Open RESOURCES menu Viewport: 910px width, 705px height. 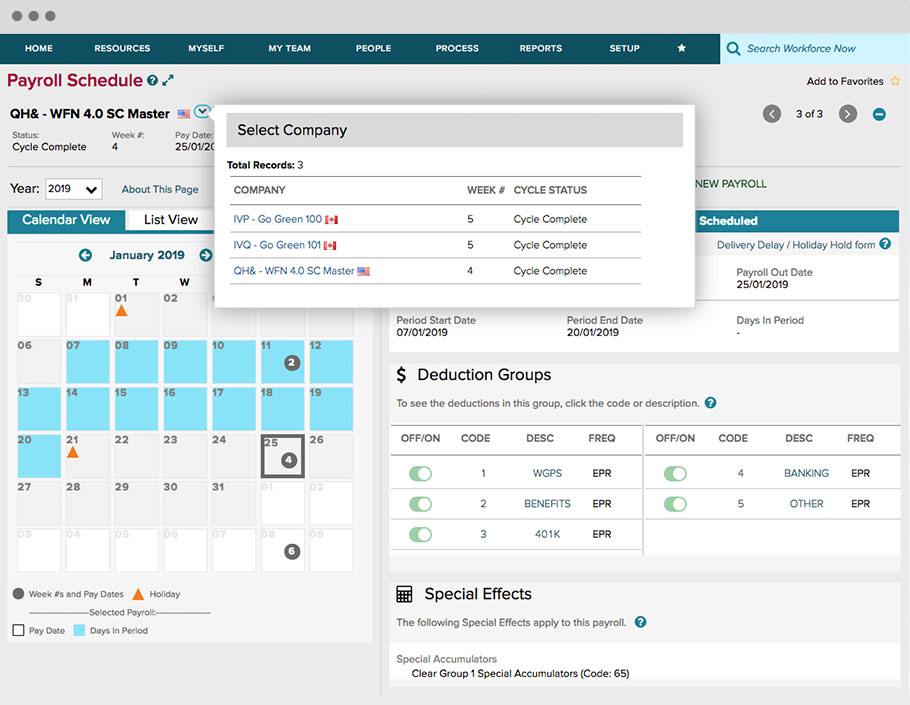click(x=122, y=48)
